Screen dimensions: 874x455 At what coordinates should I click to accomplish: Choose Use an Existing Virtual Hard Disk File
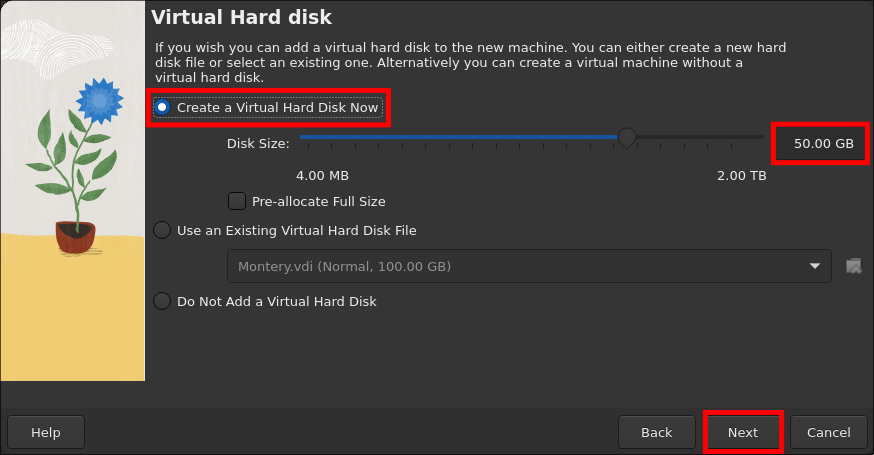tap(162, 231)
